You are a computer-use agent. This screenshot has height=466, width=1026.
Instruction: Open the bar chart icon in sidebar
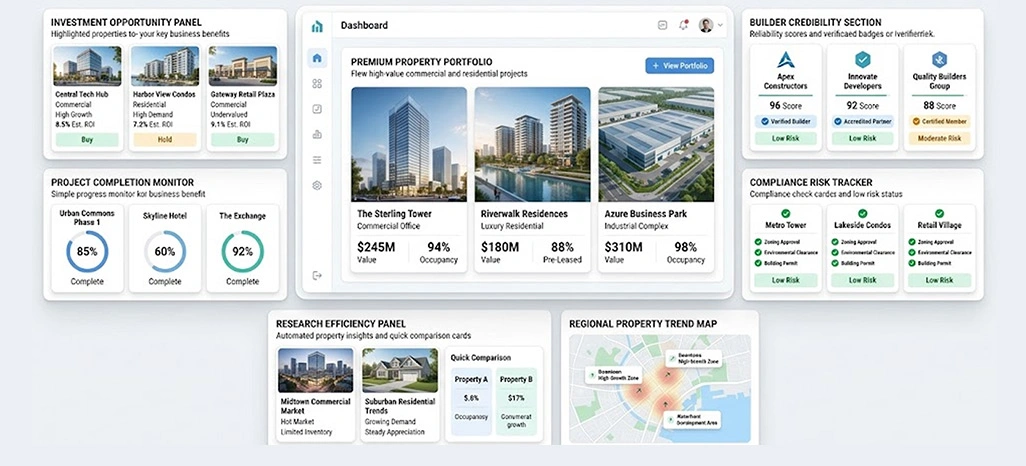(317, 135)
